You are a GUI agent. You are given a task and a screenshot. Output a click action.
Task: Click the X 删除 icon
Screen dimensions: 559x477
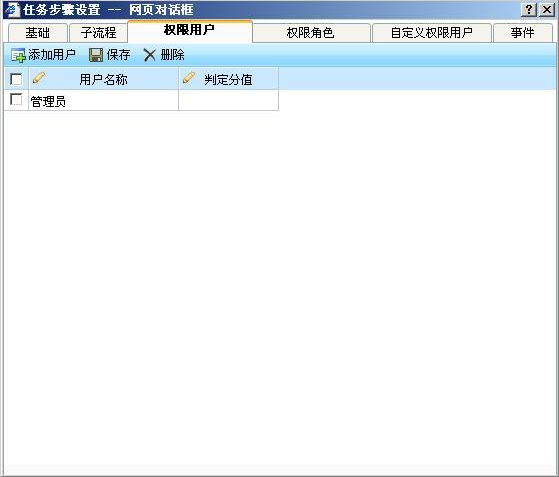(149, 55)
